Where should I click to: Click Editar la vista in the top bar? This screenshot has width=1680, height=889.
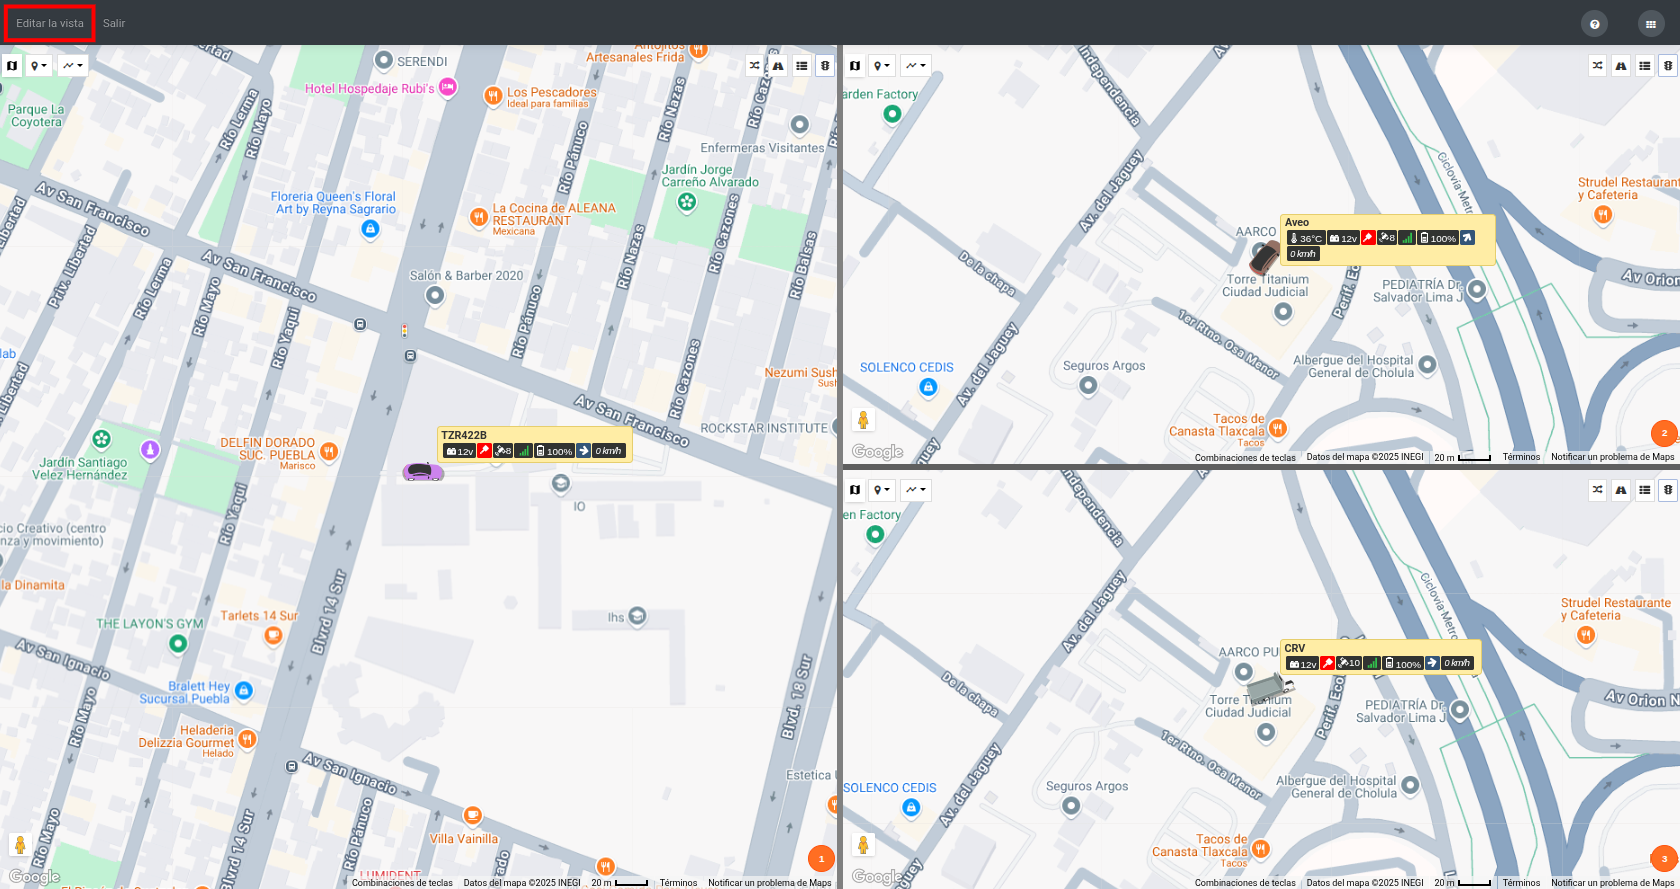click(50, 23)
